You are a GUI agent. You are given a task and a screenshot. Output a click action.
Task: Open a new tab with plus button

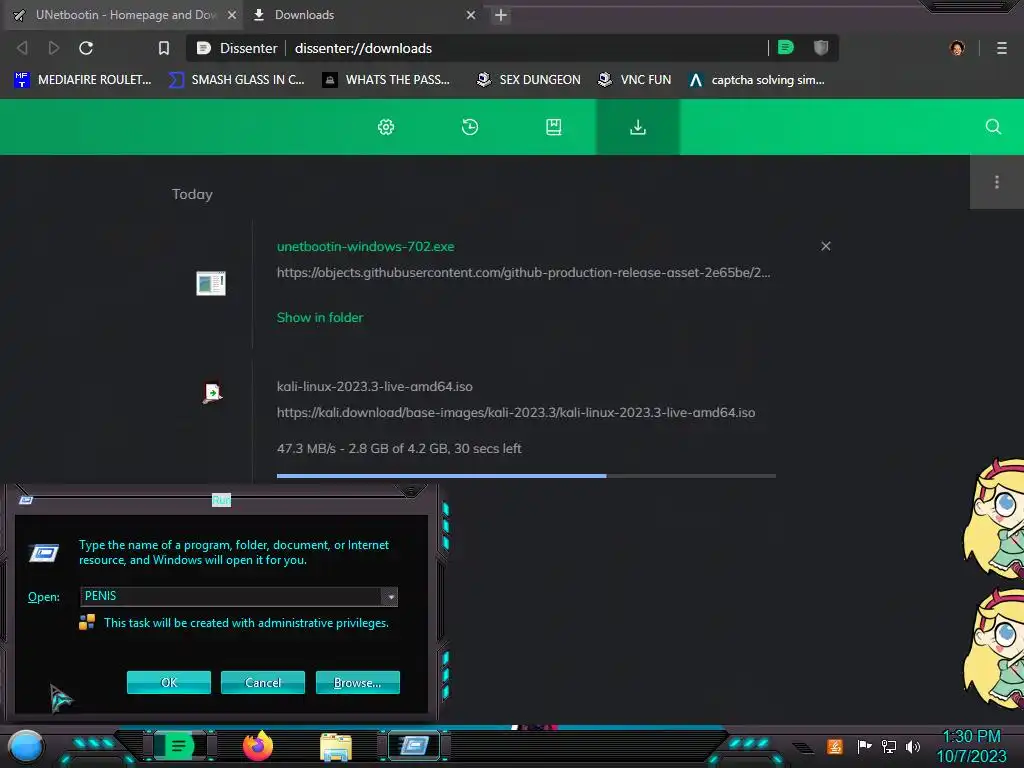[x=501, y=15]
